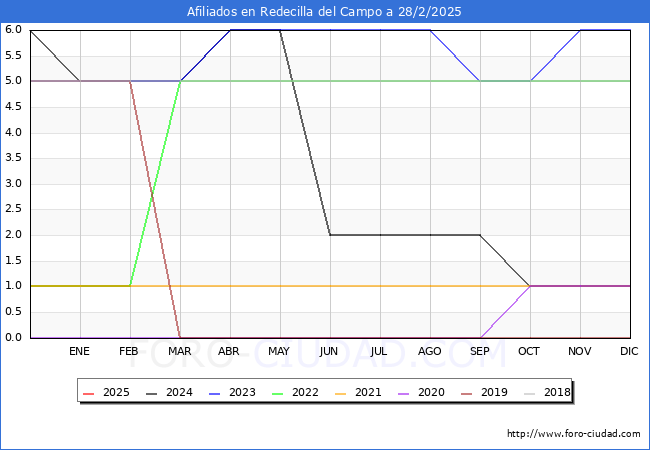This screenshot has width=650, height=450.
Task: Click the FEB month axis label
Action: 129,351
